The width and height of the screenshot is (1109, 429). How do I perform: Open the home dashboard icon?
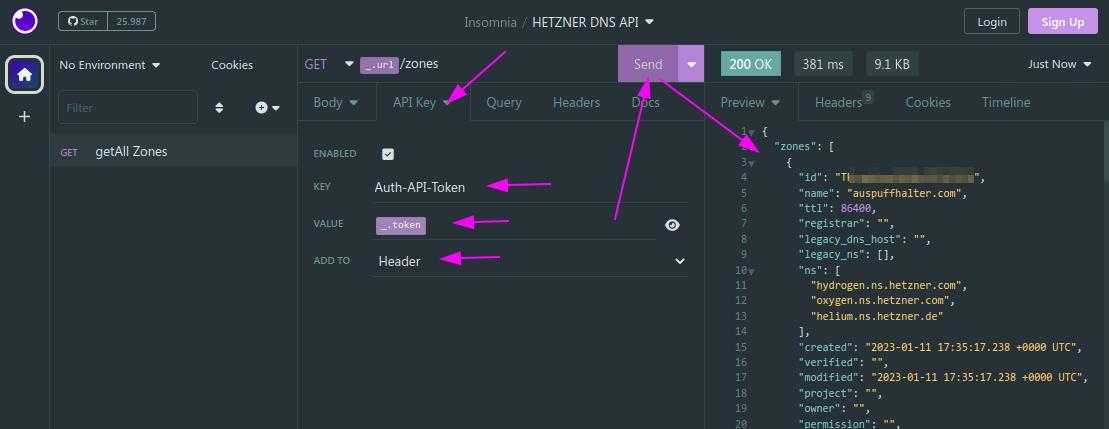tap(25, 74)
